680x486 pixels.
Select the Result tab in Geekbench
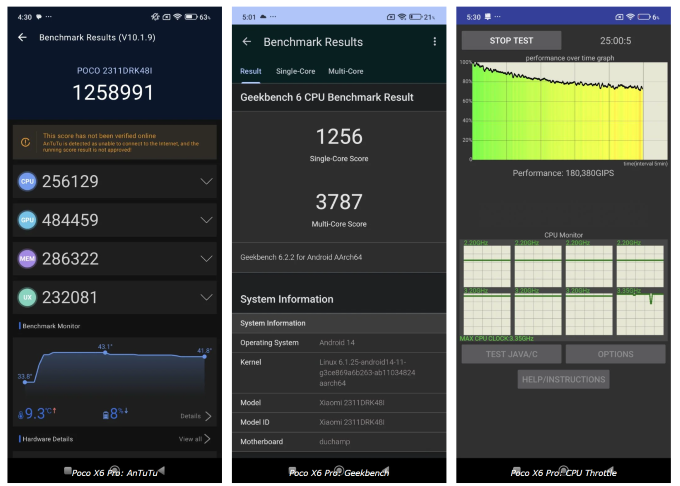251,71
